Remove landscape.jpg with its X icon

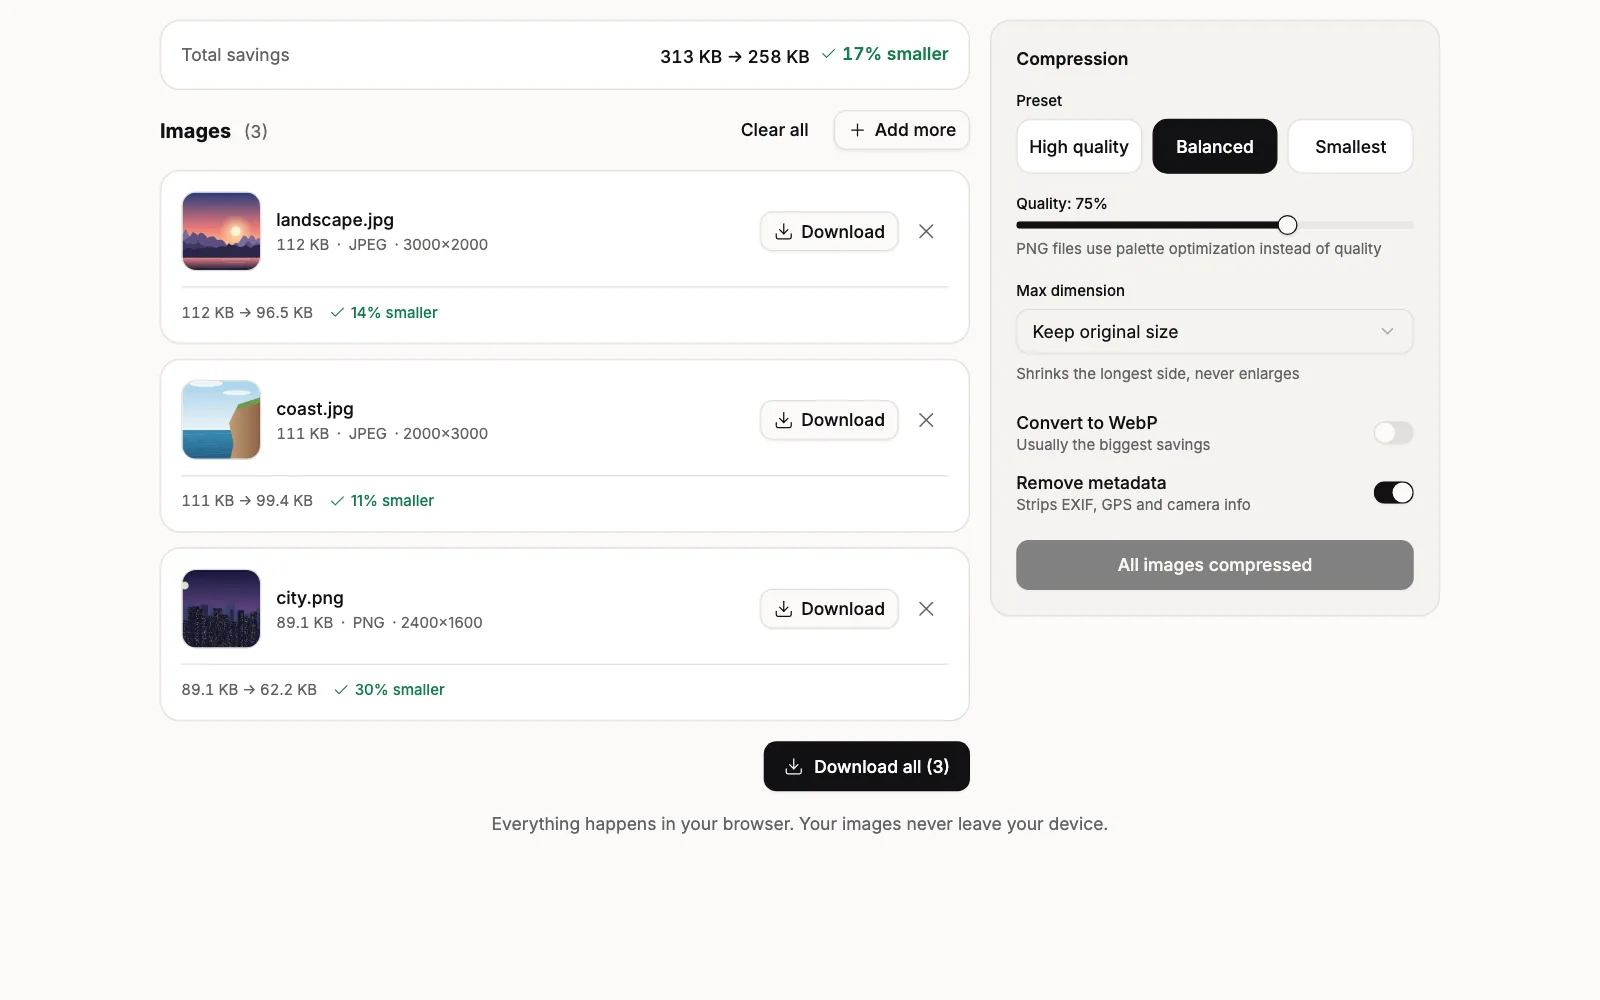(926, 231)
